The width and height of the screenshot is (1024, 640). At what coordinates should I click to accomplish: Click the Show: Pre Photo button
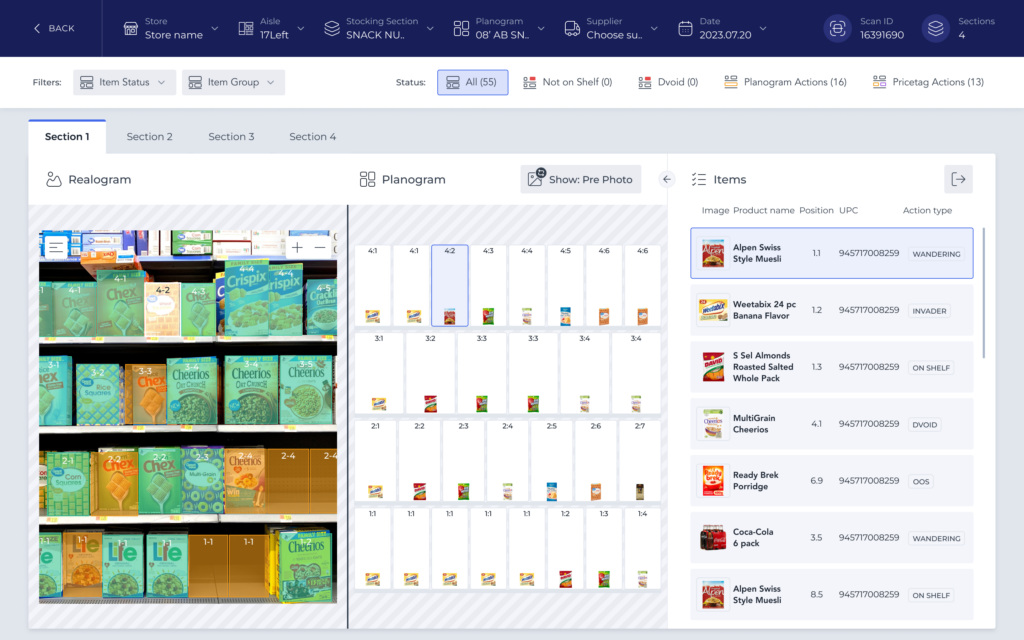click(580, 180)
